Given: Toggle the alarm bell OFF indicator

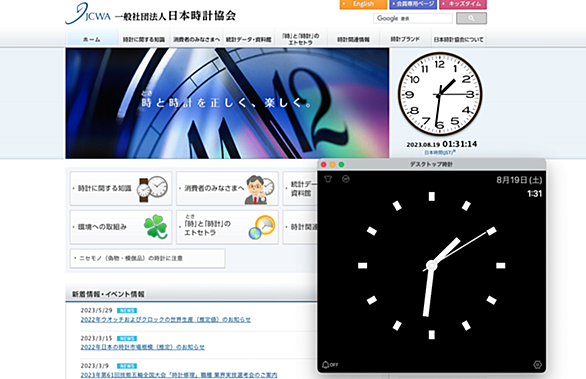Looking at the screenshot, I should pyautogui.click(x=330, y=364).
